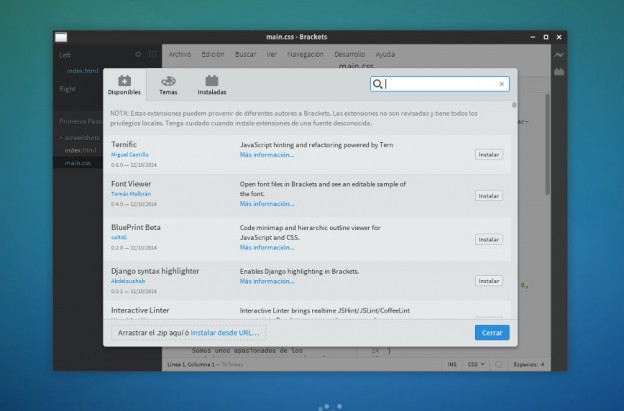Image resolution: width=624 pixels, height=411 pixels.
Task: Close the dialog with Cerrar button
Action: tap(491, 332)
